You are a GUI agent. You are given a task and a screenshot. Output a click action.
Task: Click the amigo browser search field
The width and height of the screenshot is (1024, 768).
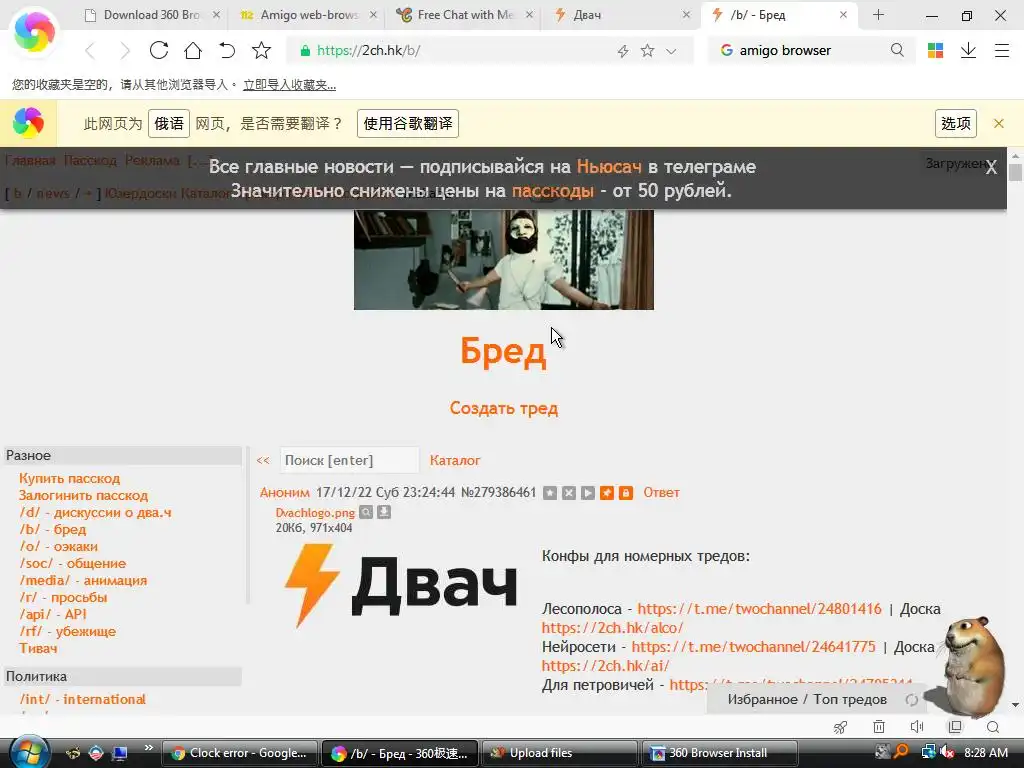(x=810, y=50)
